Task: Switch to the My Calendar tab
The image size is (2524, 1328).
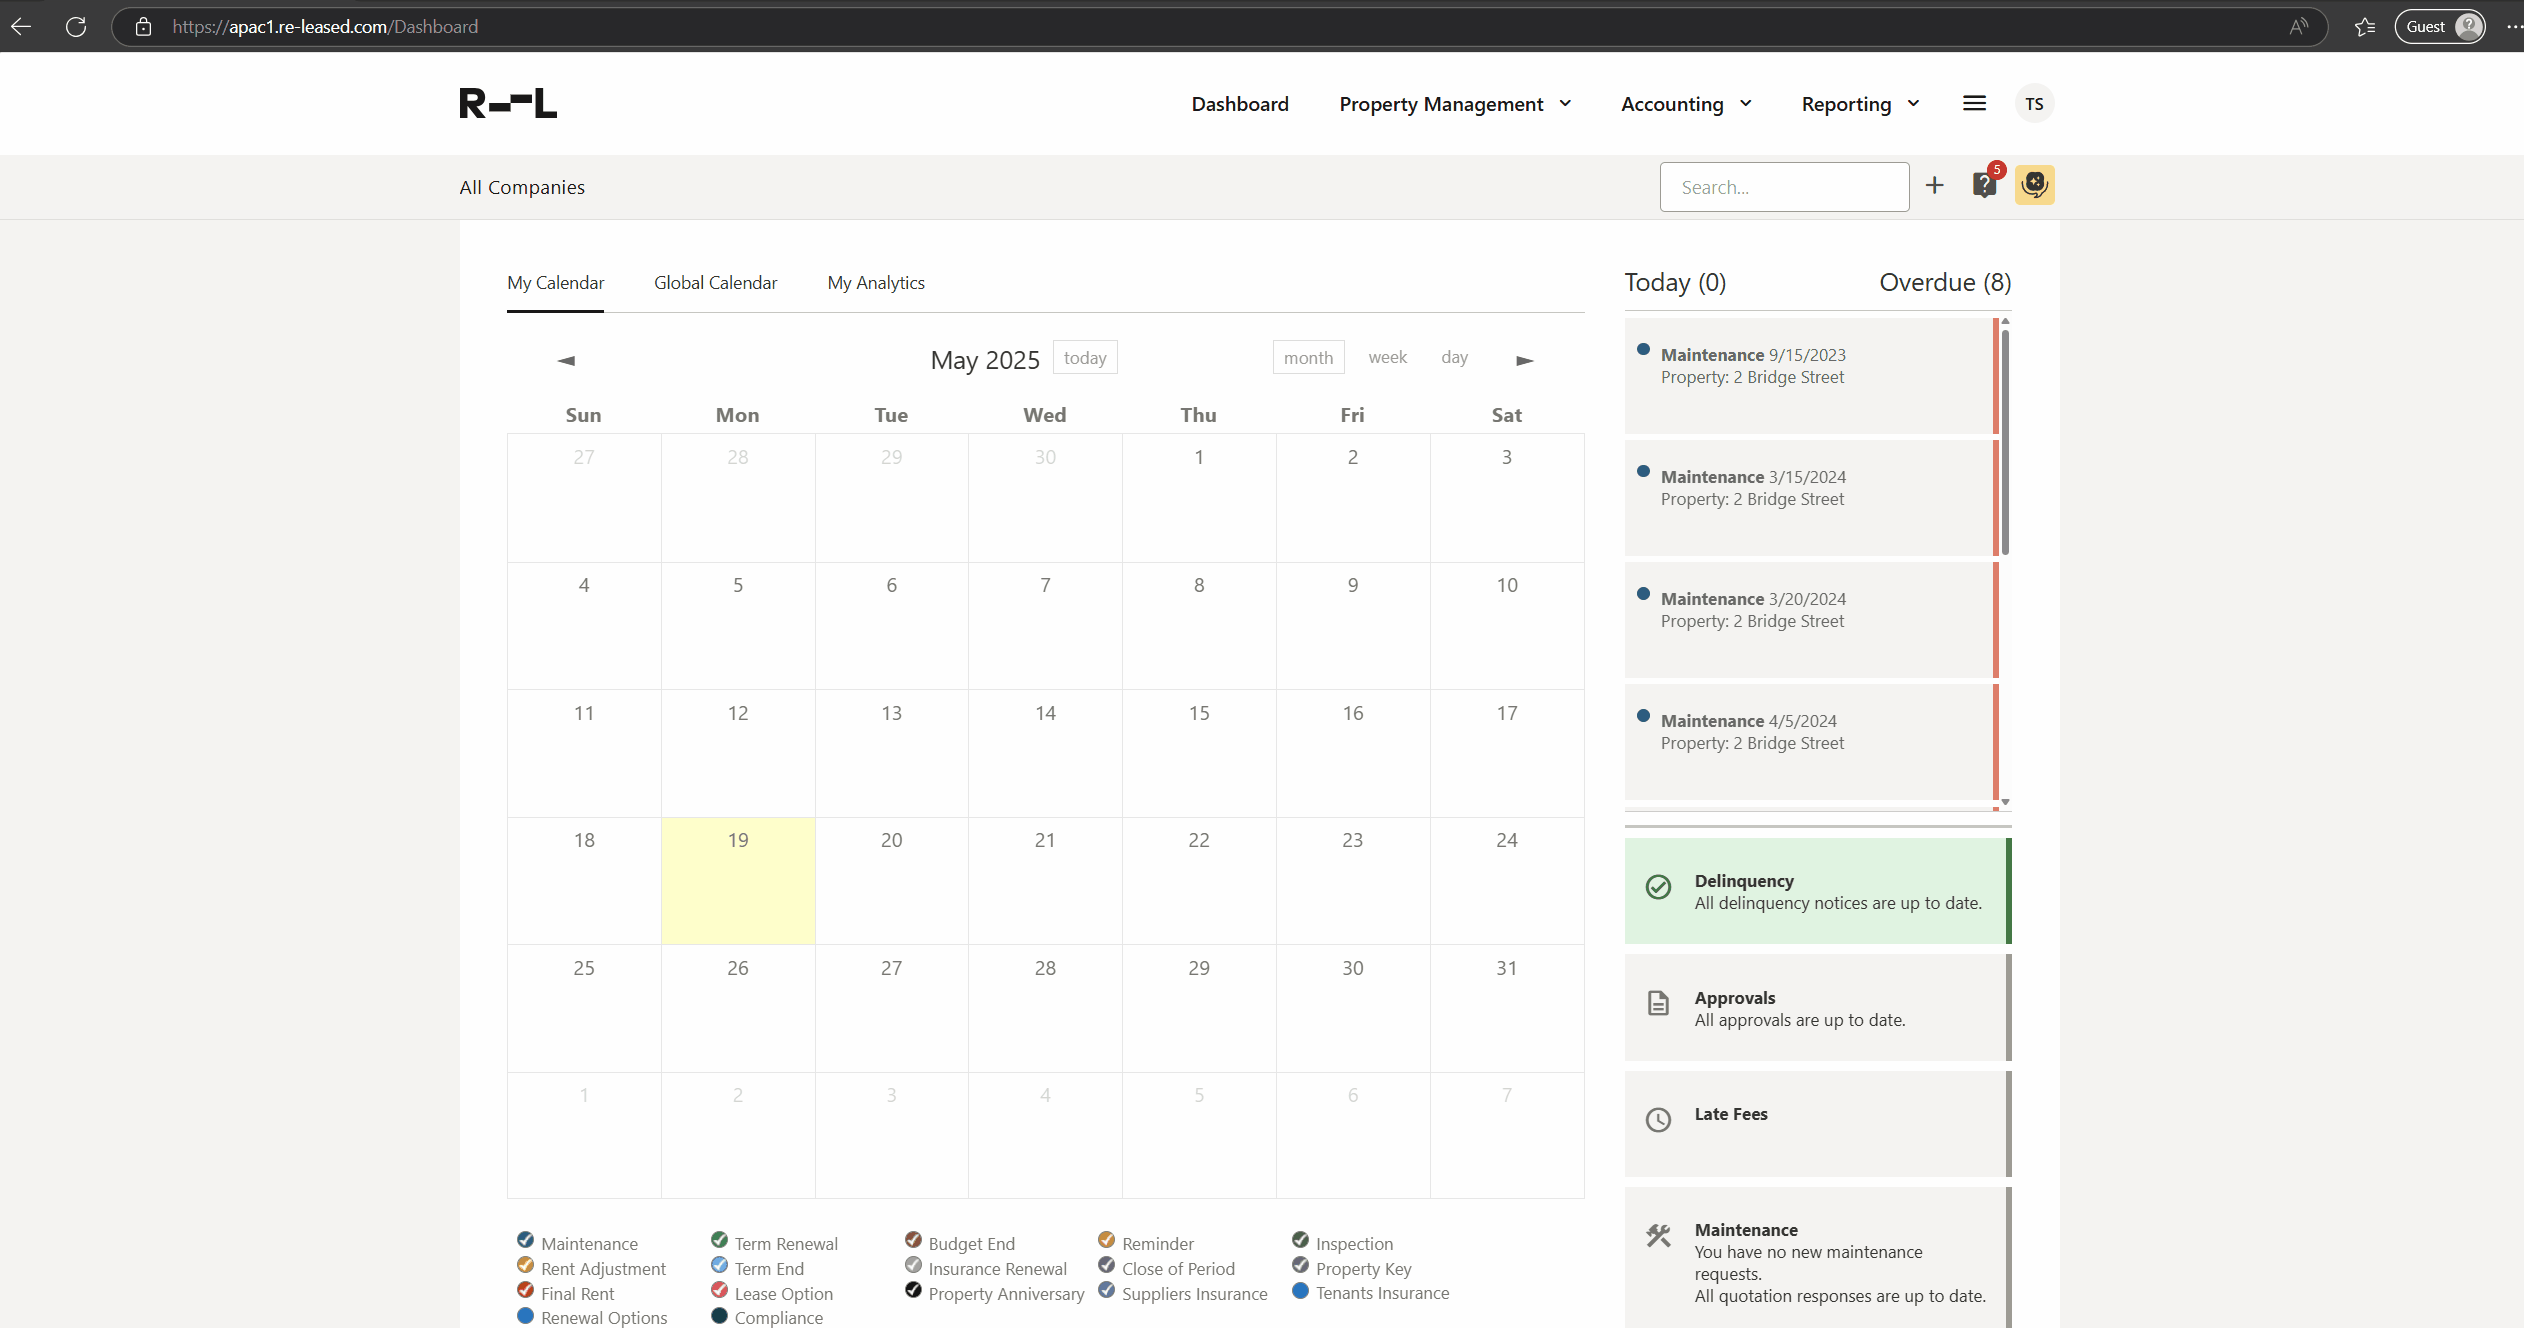Action: [555, 283]
